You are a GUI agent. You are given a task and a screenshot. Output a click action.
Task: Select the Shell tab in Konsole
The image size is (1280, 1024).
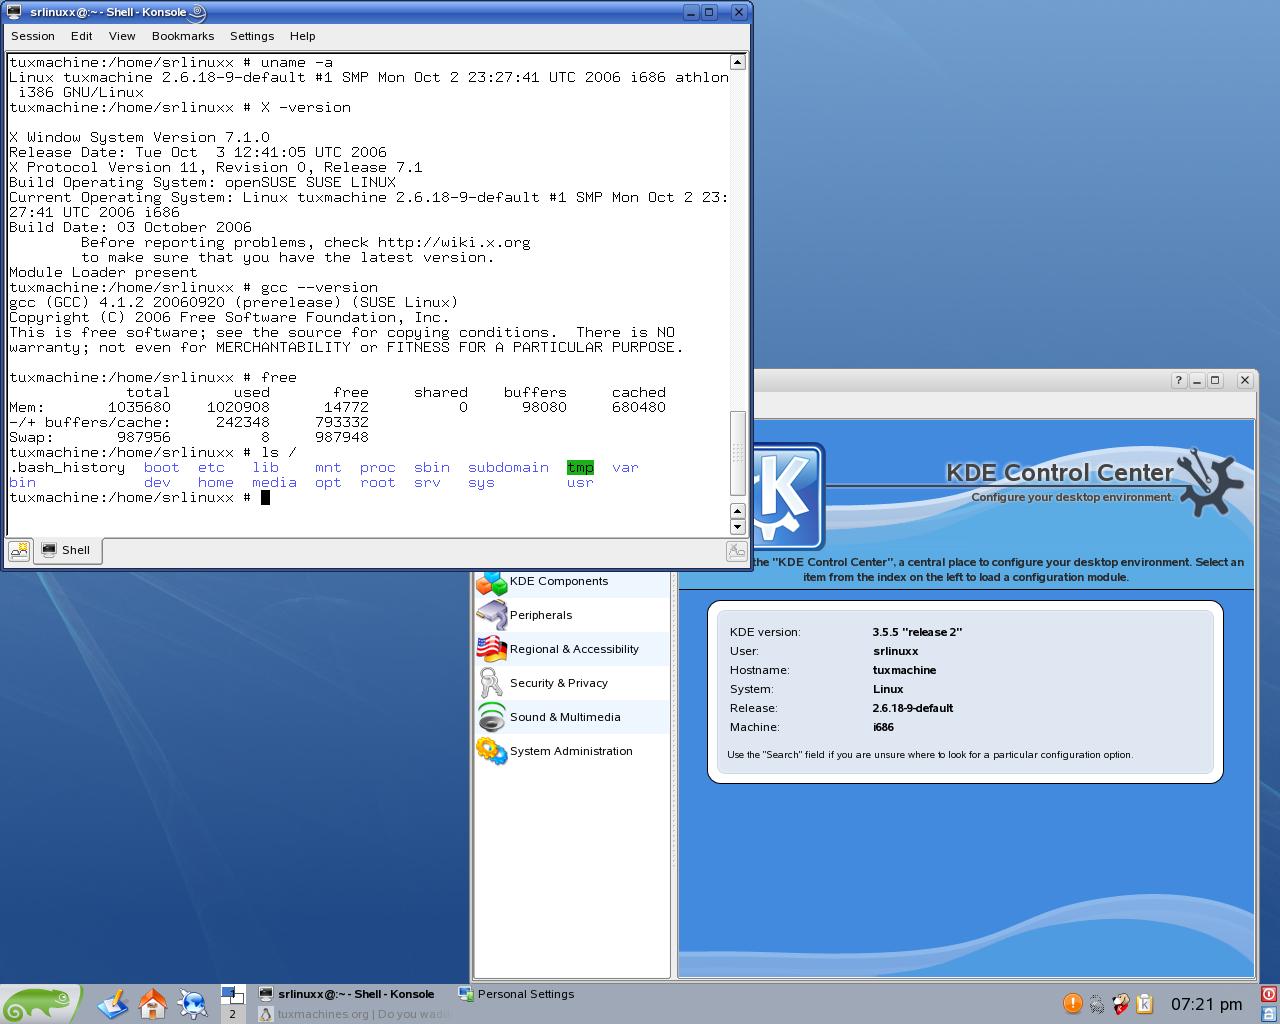point(67,550)
